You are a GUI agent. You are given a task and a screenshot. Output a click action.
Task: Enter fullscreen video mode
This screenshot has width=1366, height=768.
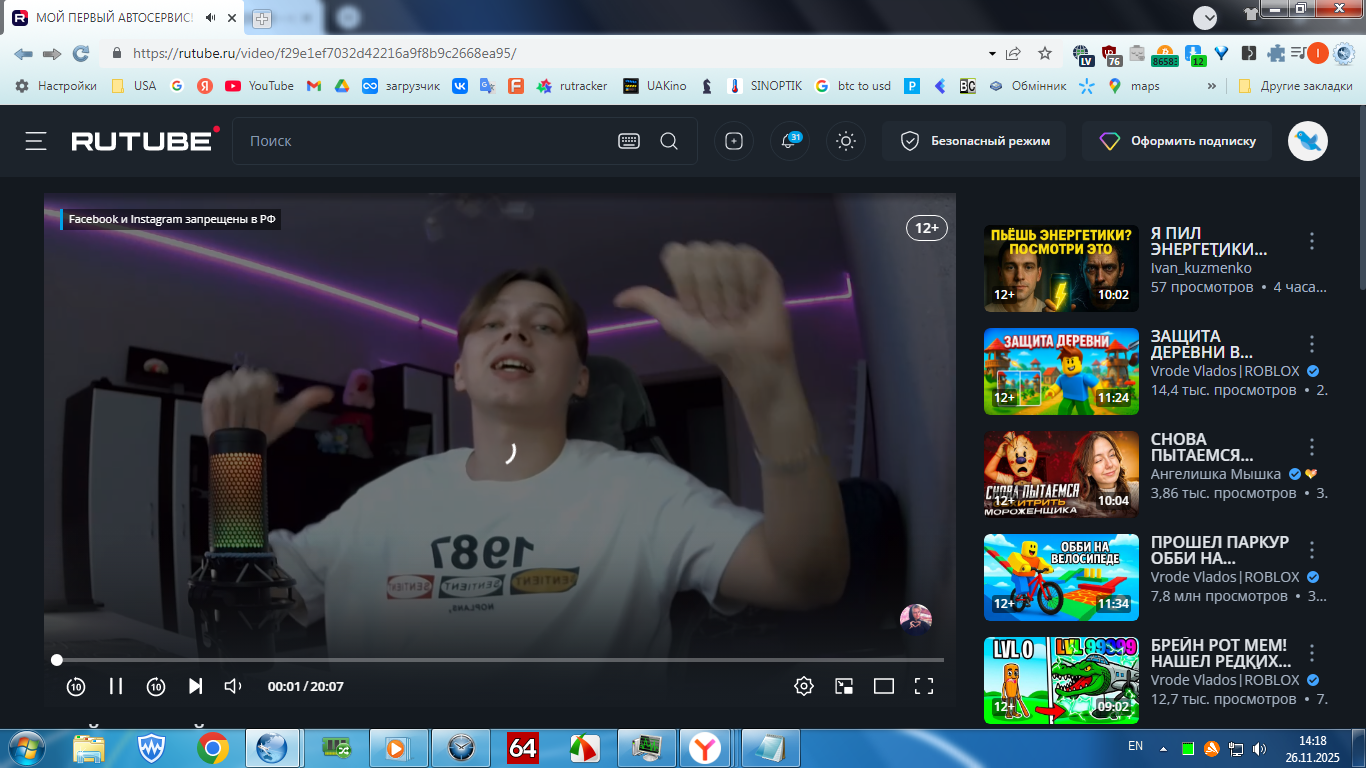[x=924, y=686]
